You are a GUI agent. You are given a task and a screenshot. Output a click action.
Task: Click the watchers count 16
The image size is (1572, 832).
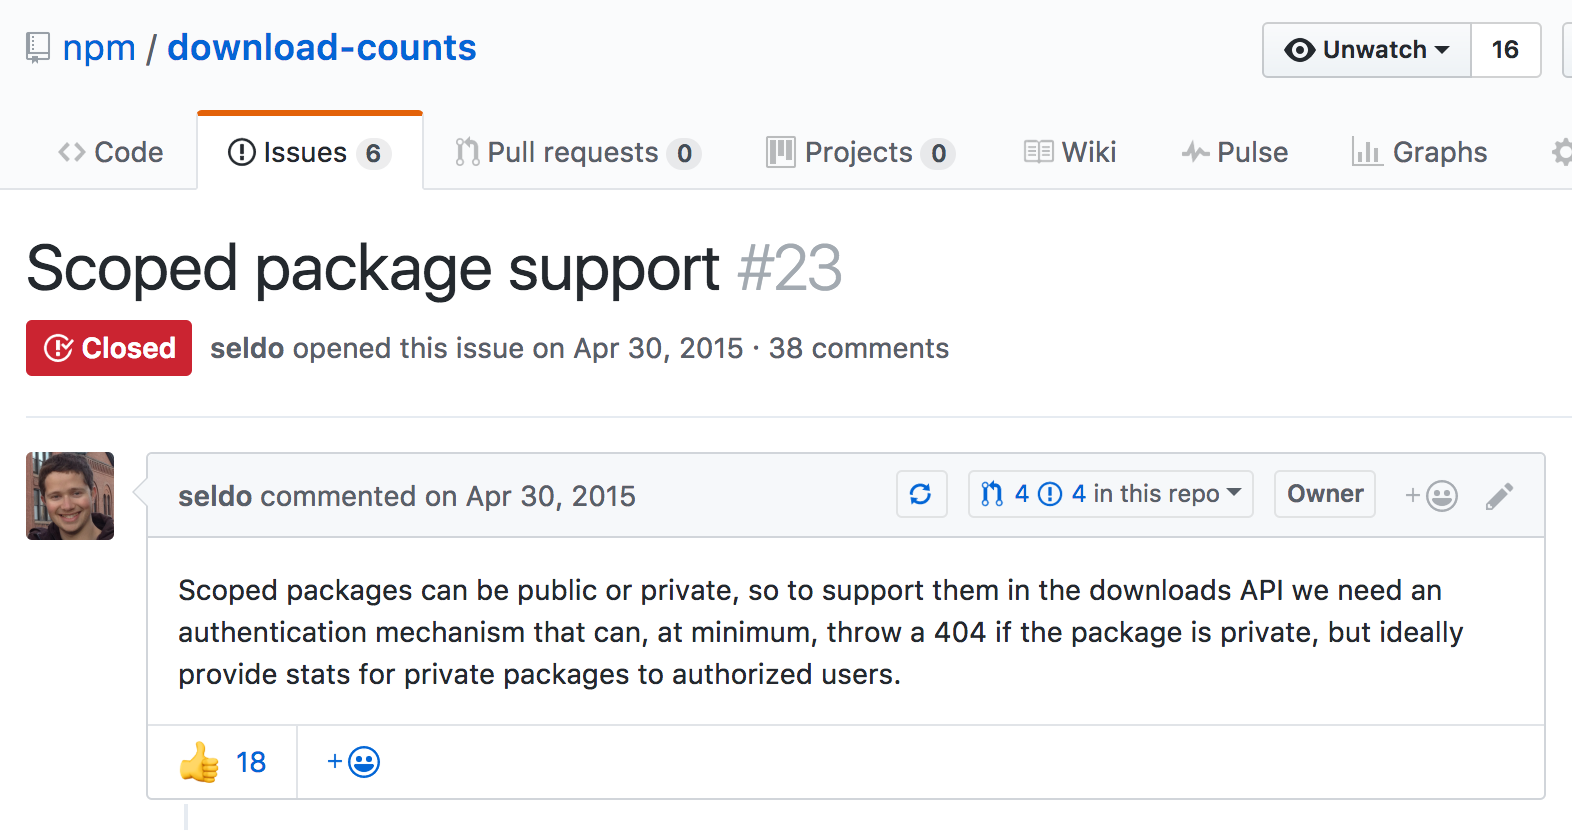point(1505,50)
